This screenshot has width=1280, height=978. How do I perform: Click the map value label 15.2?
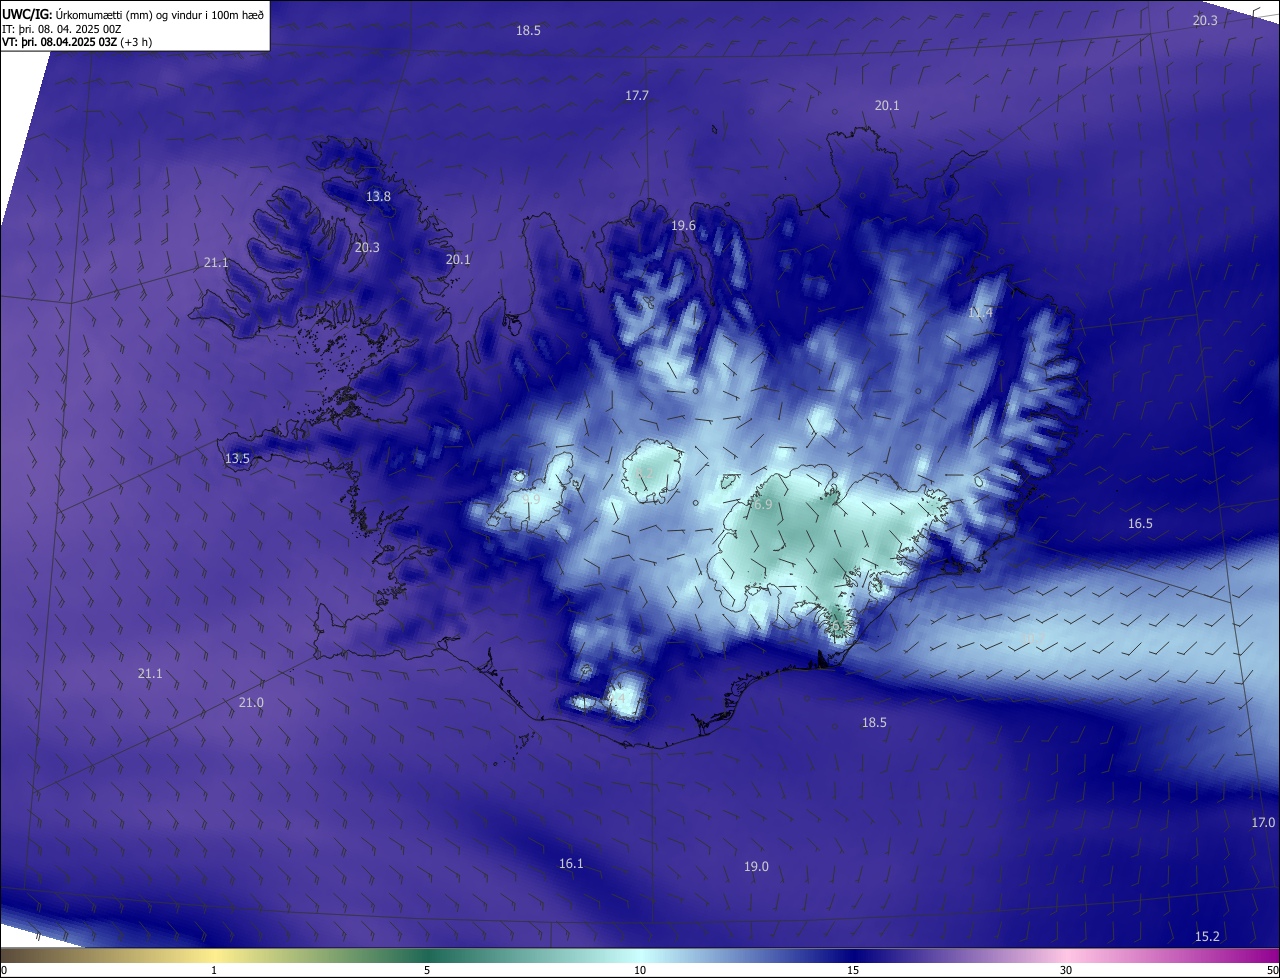pyautogui.click(x=1207, y=937)
